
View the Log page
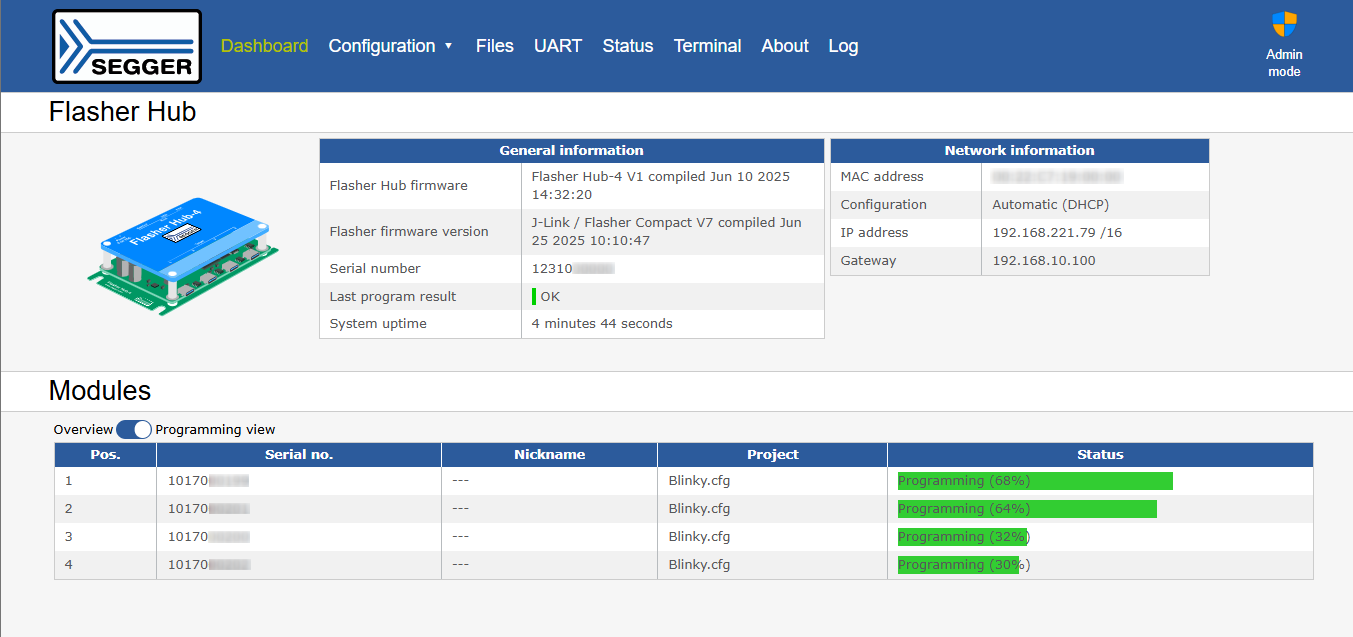coord(843,46)
